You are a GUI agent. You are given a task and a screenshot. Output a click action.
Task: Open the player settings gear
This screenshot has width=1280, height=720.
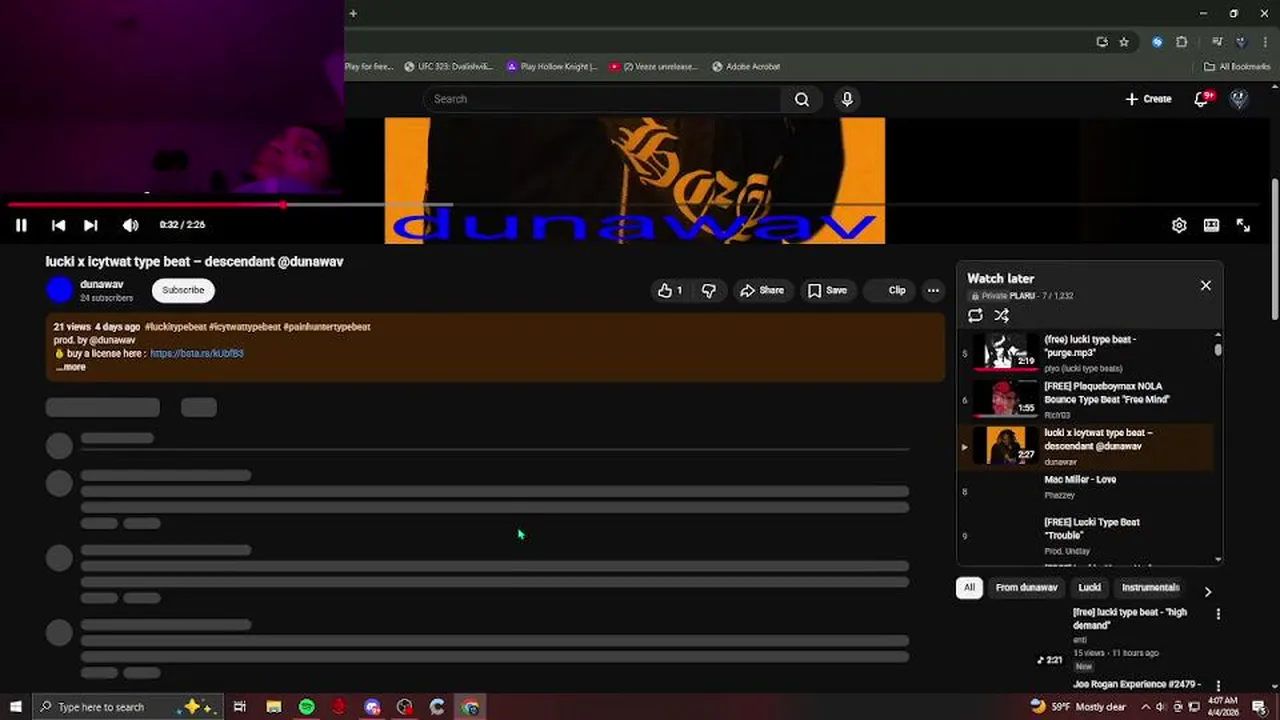click(1179, 225)
